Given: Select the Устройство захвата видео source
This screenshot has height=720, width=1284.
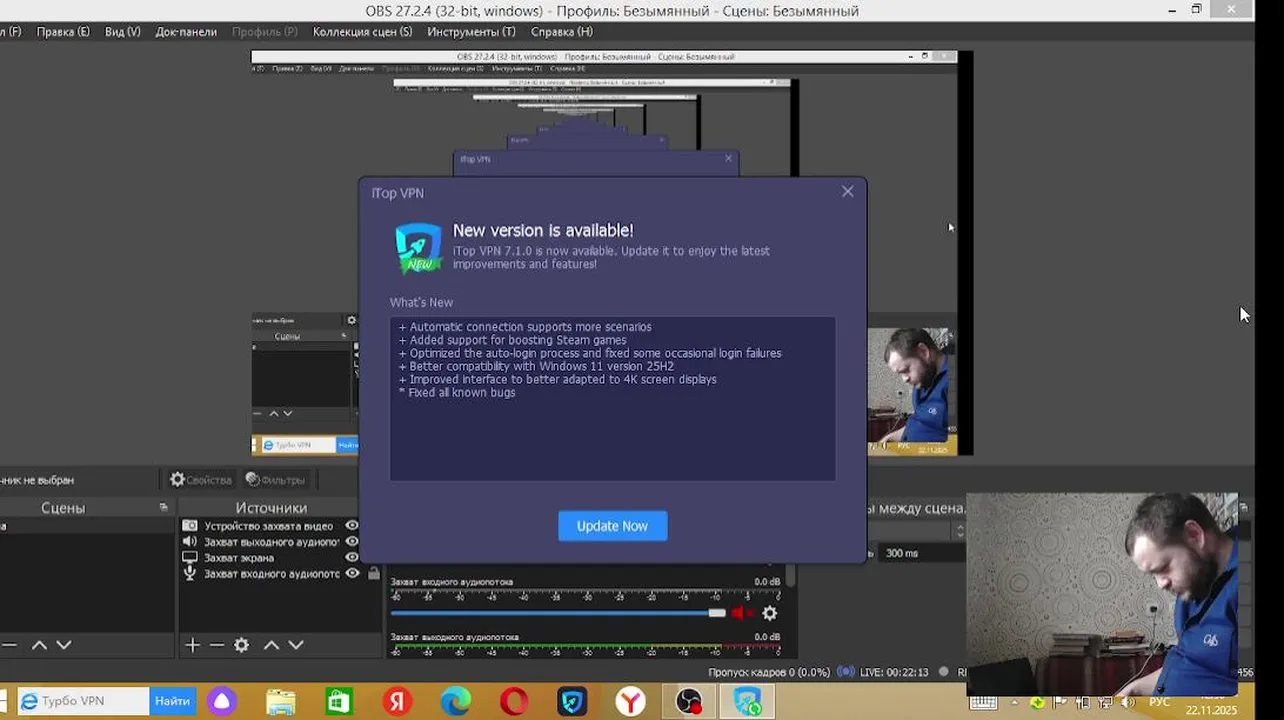Looking at the screenshot, I should 269,526.
